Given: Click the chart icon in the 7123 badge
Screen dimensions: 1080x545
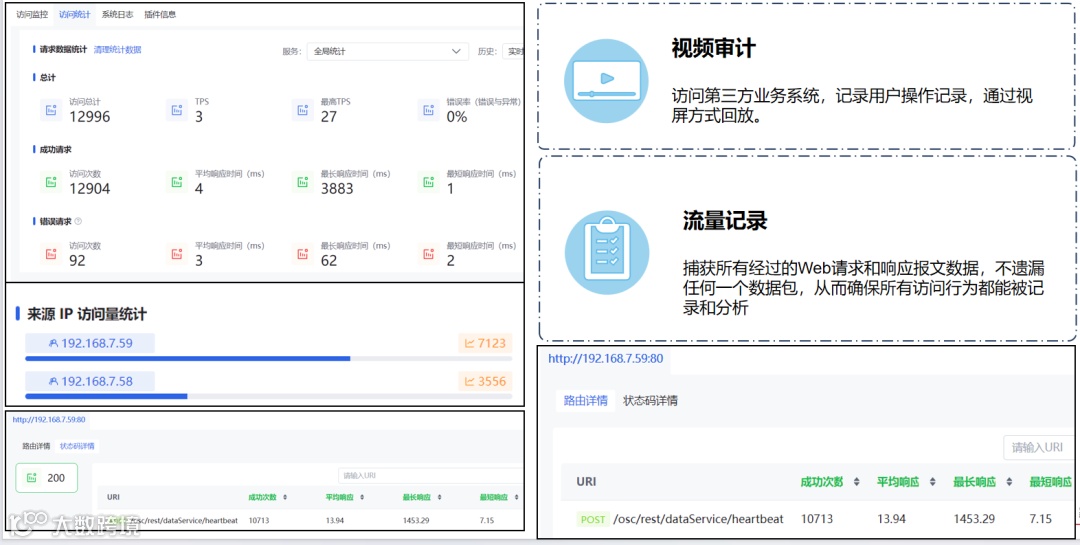Looking at the screenshot, I should (x=470, y=343).
